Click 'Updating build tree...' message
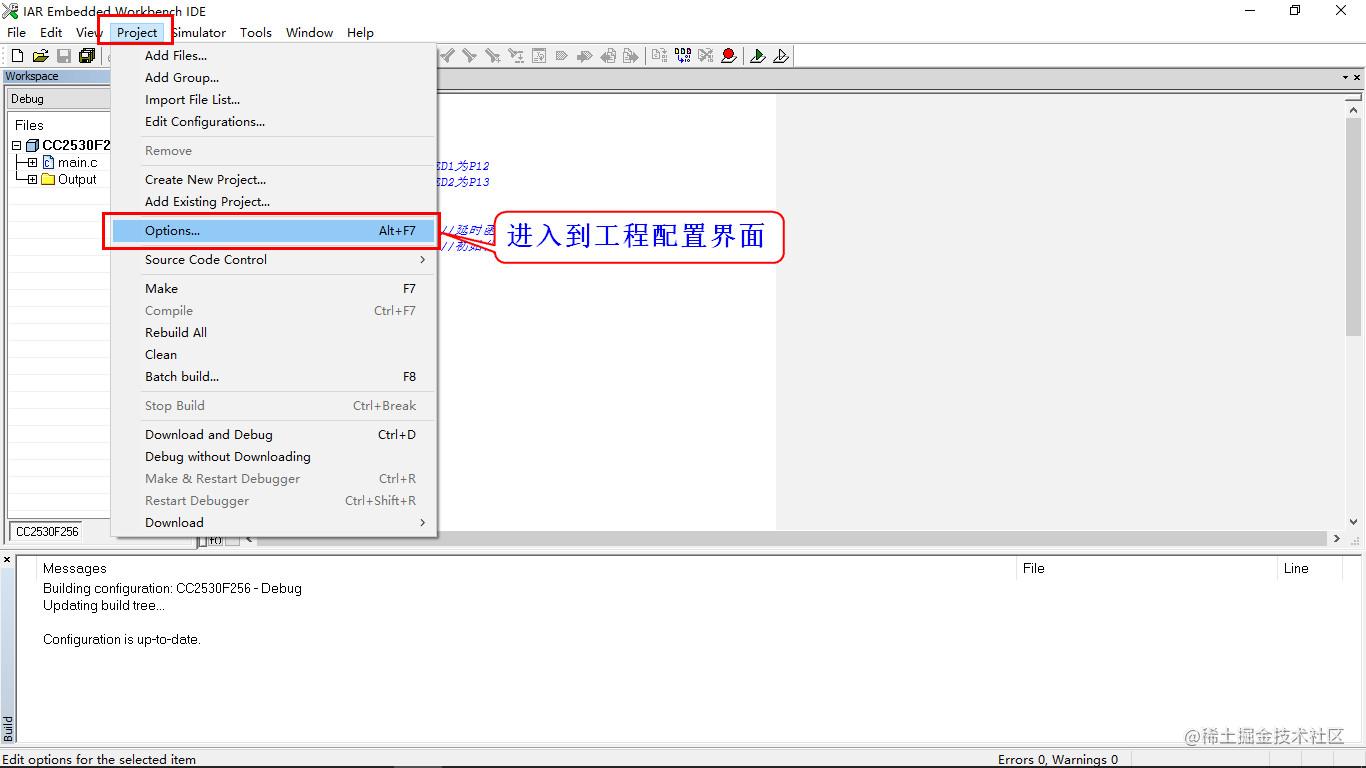Viewport: 1366px width, 768px height. pos(104,605)
